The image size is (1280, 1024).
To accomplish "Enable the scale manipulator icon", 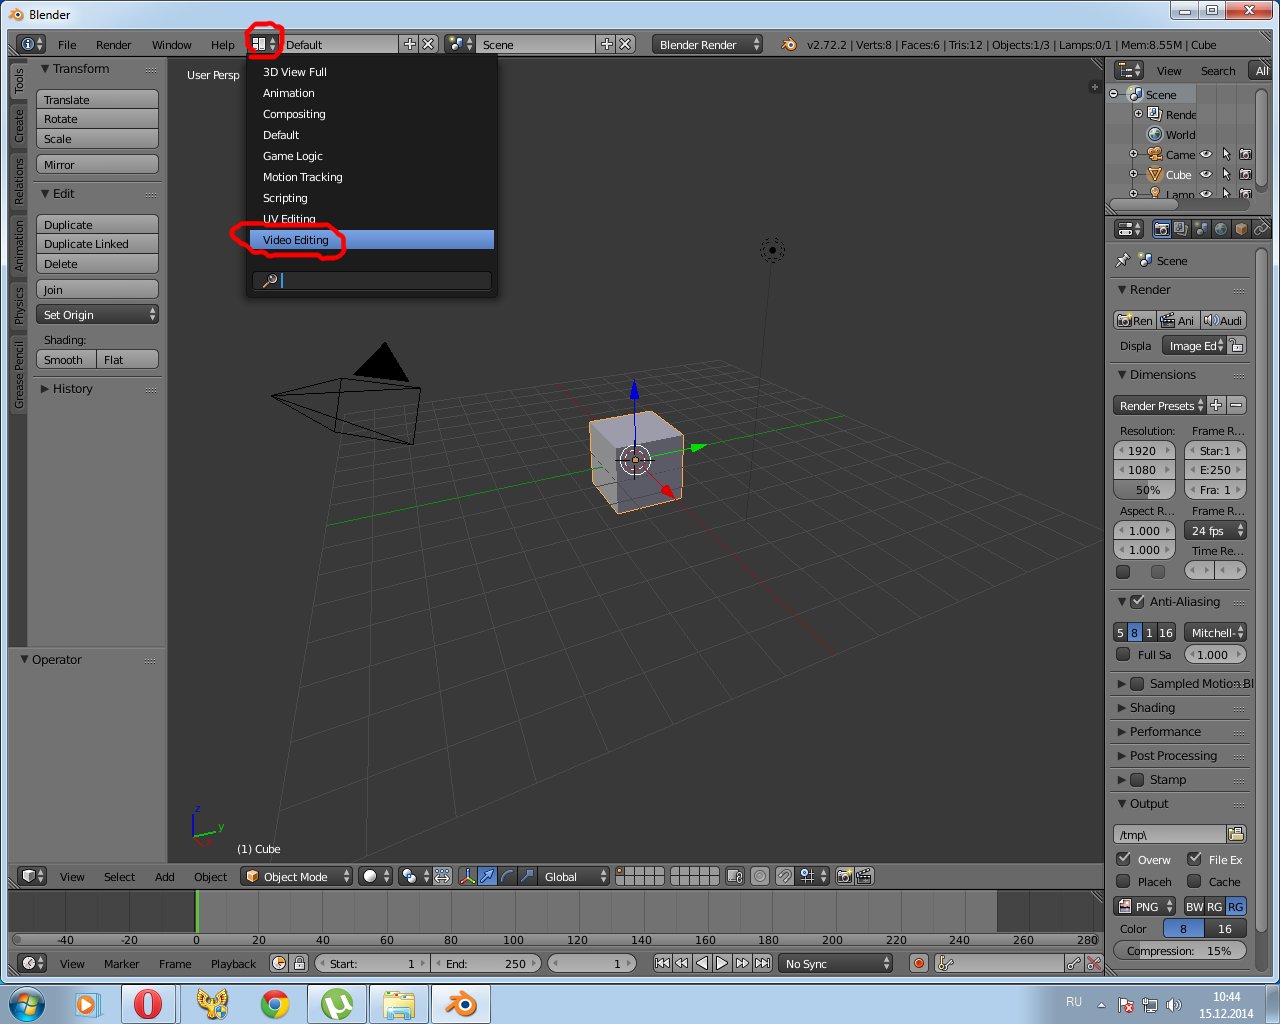I will [527, 876].
